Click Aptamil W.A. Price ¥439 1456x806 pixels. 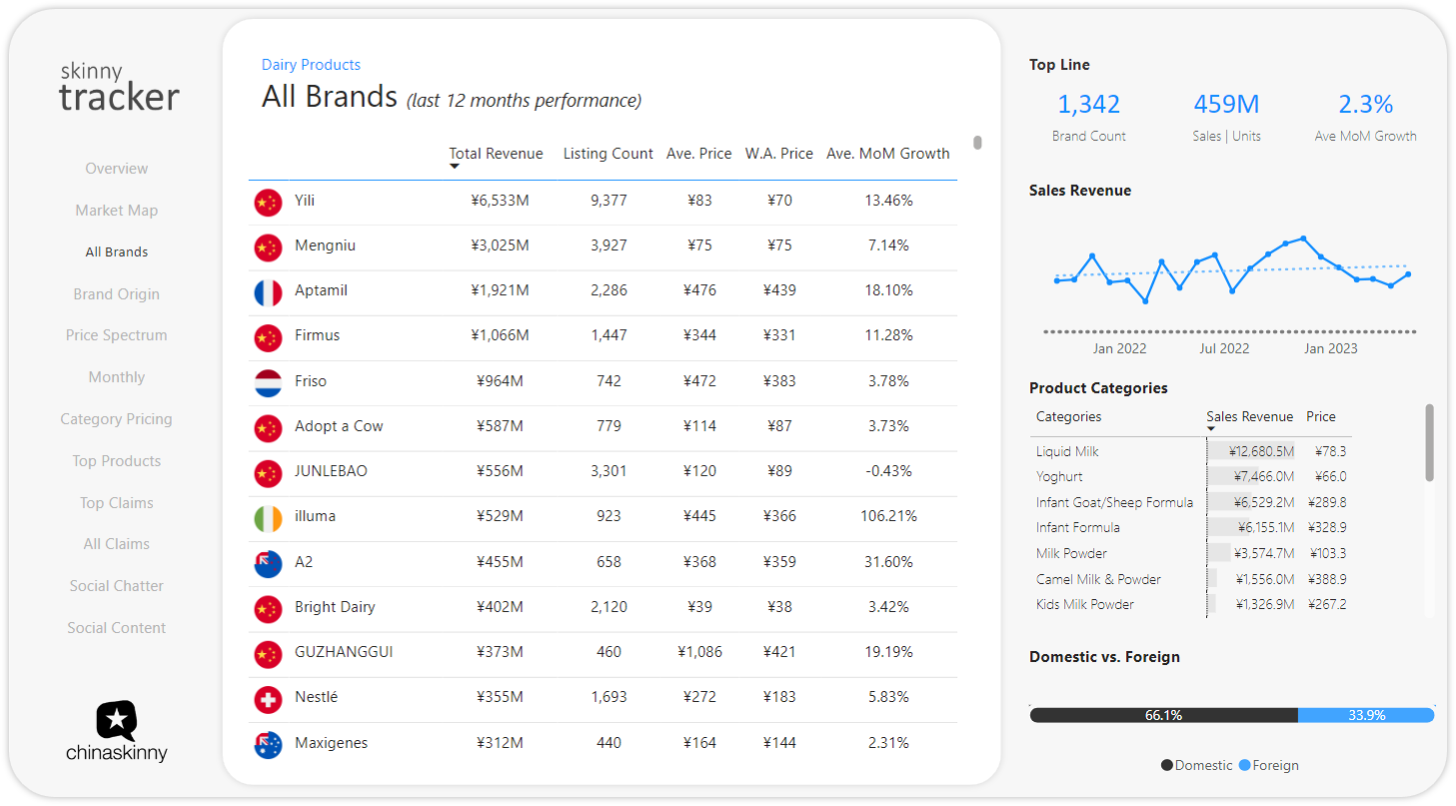point(780,291)
